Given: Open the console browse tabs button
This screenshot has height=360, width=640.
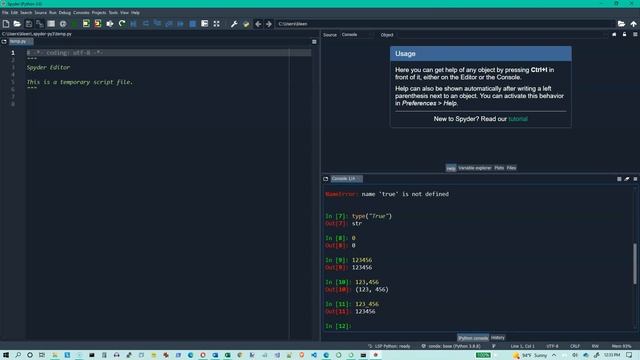Looking at the screenshot, I should click(326, 179).
